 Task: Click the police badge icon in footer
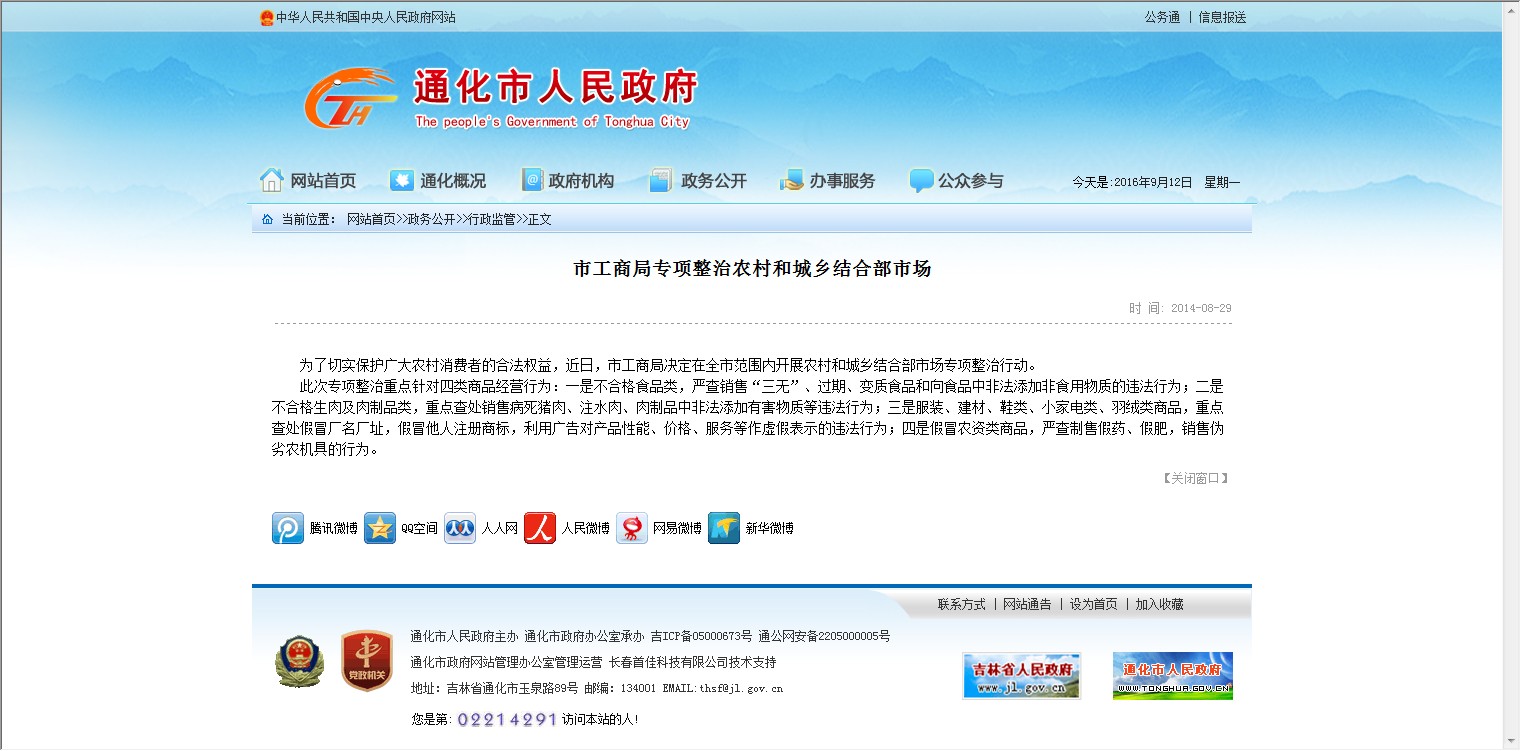(x=299, y=662)
